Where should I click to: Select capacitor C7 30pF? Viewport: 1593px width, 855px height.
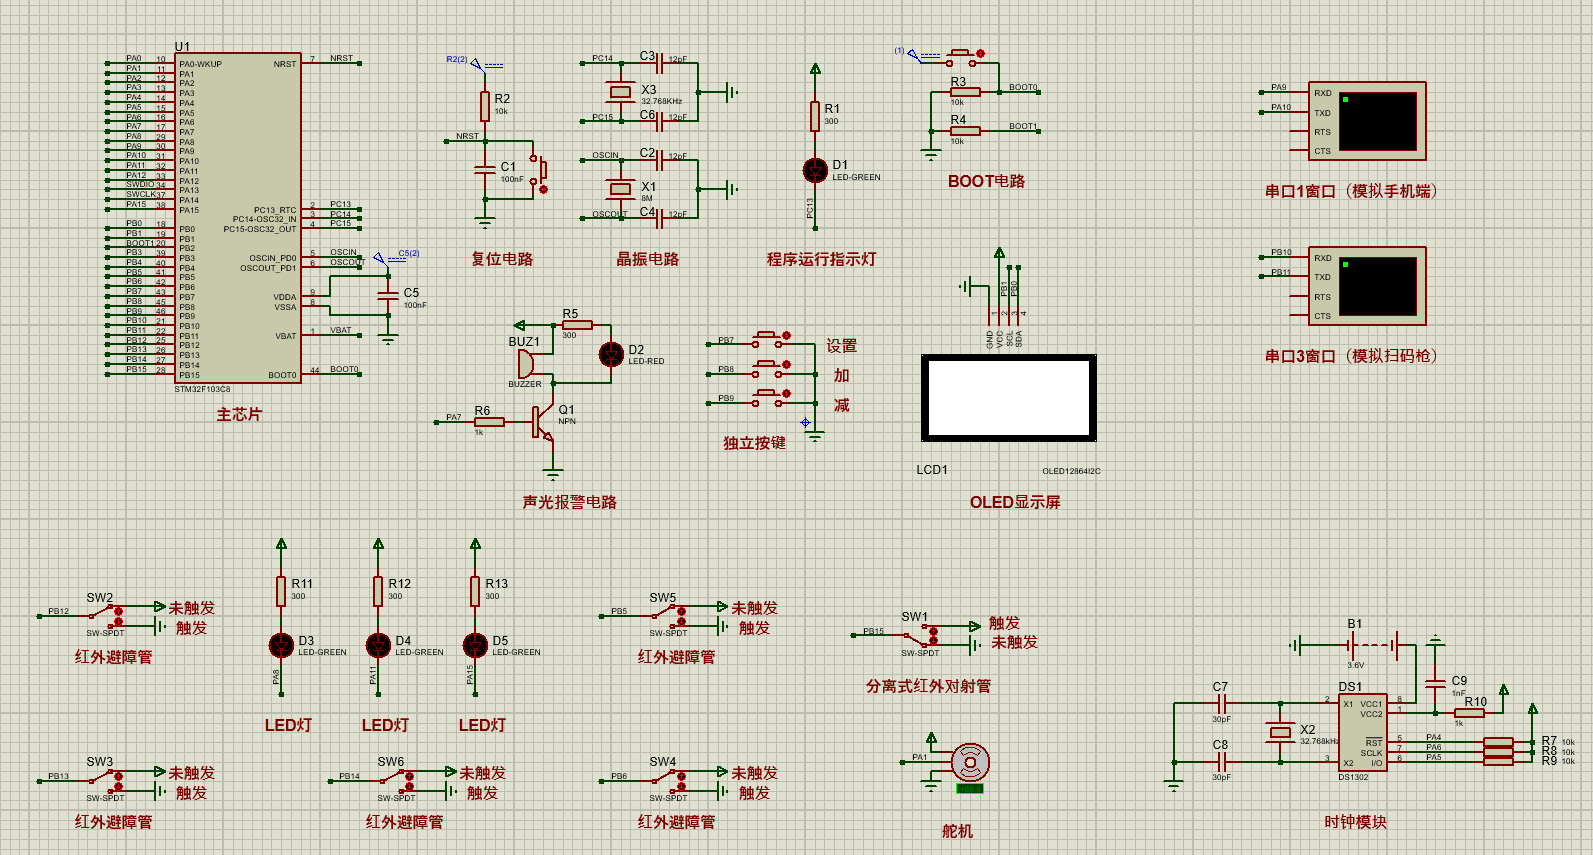1222,704
